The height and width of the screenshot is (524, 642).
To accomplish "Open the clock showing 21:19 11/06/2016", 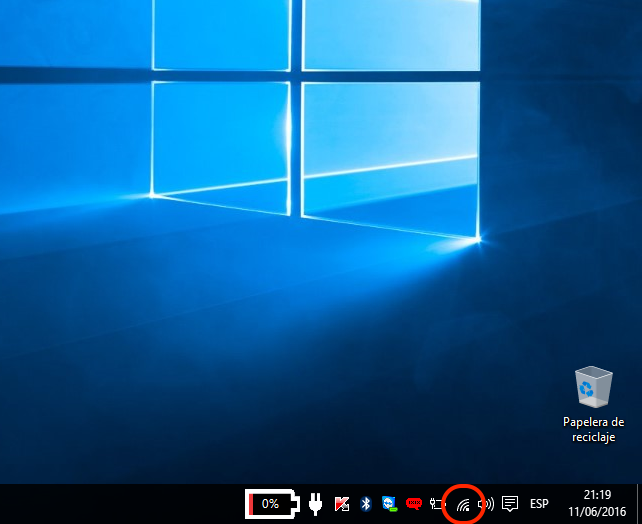I will coord(597,504).
